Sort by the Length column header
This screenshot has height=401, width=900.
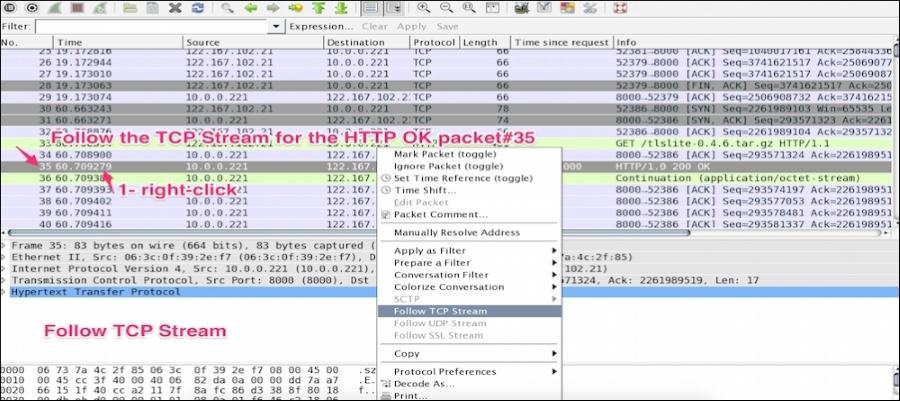pyautogui.click(x=484, y=42)
